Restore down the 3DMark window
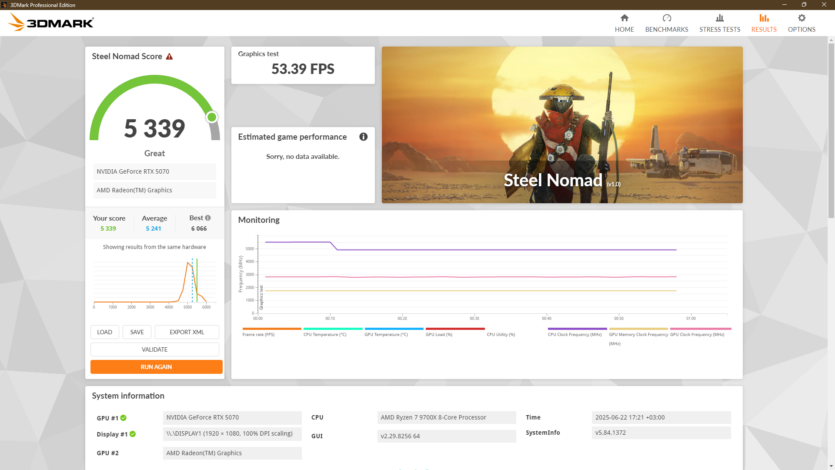Image resolution: width=835 pixels, height=470 pixels. pos(804,4)
